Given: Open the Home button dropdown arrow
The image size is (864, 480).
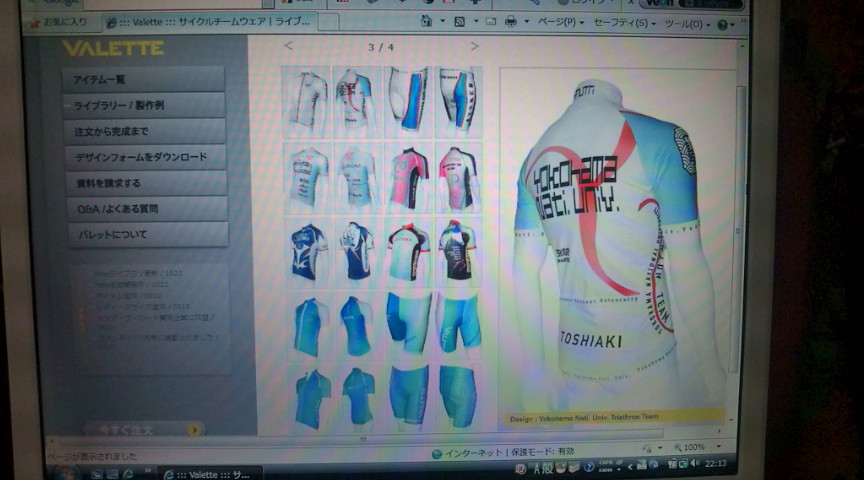Looking at the screenshot, I should click(442, 21).
